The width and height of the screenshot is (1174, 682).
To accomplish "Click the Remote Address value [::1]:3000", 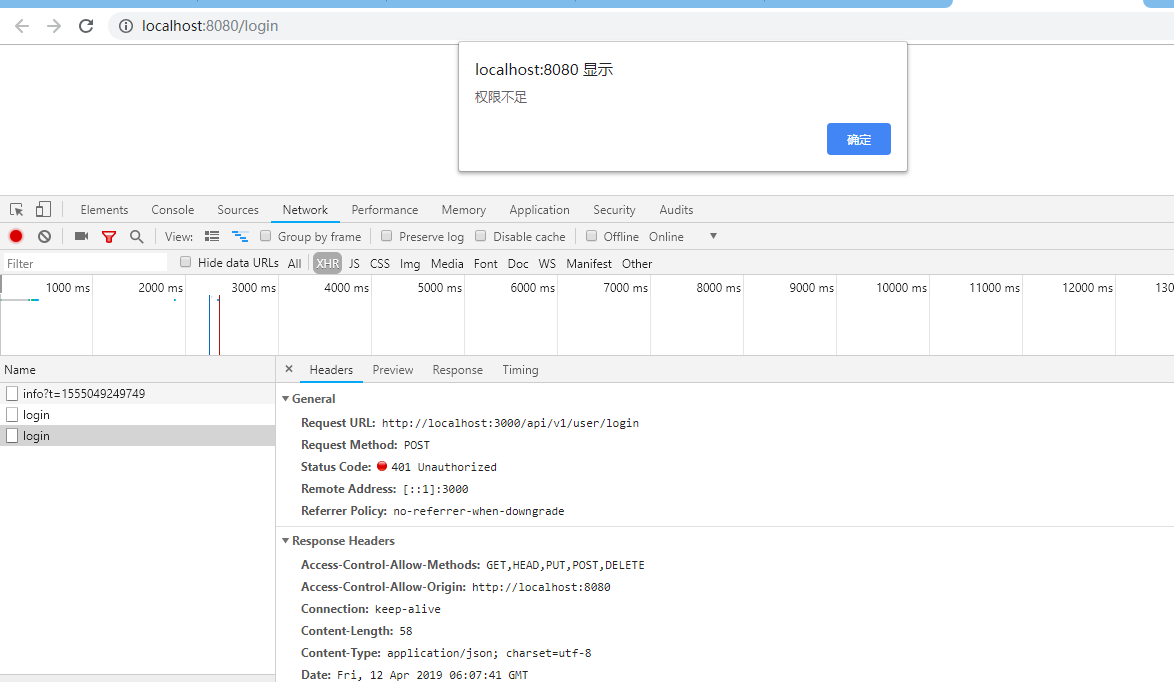I will pos(435,489).
